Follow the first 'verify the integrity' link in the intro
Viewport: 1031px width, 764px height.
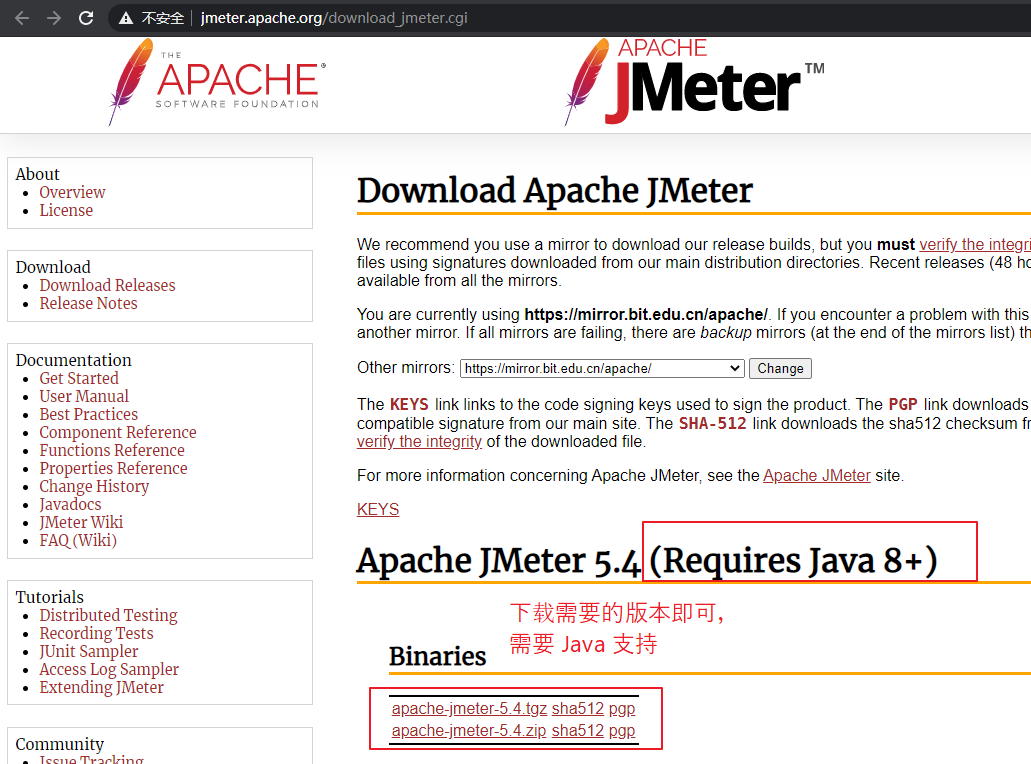(974, 245)
